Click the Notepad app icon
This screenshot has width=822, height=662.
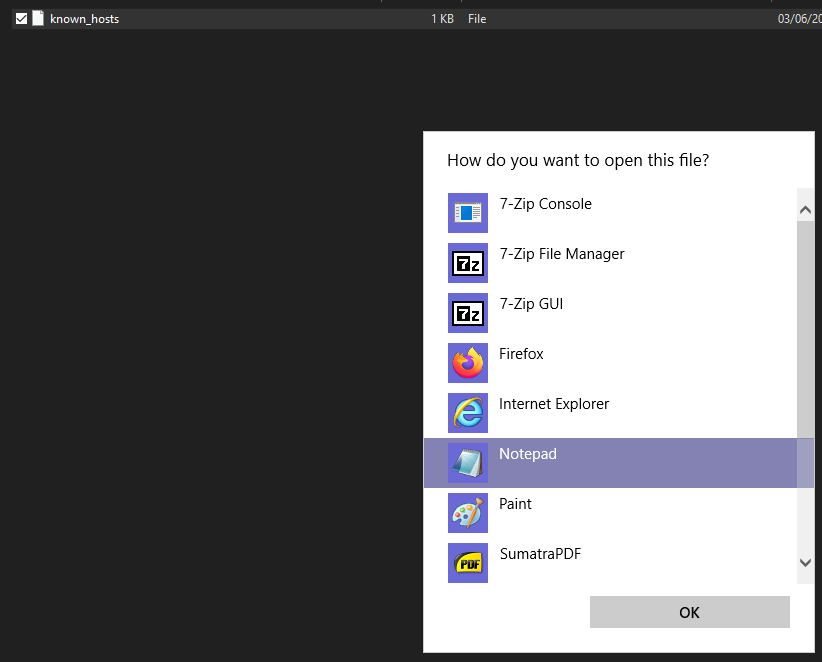pyautogui.click(x=467, y=463)
